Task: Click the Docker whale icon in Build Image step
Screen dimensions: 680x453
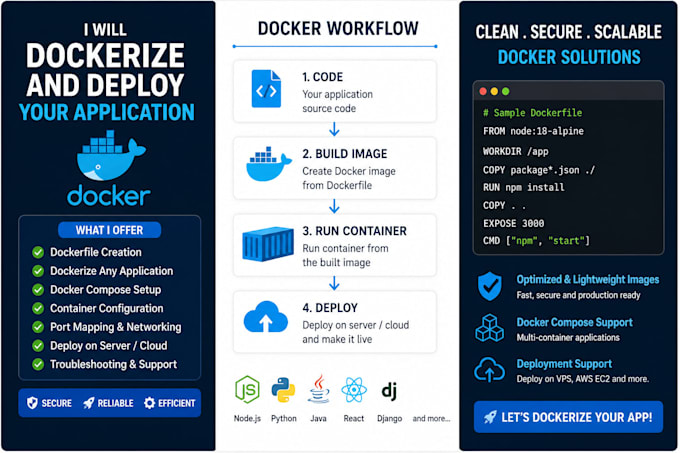Action: pyautogui.click(x=268, y=164)
